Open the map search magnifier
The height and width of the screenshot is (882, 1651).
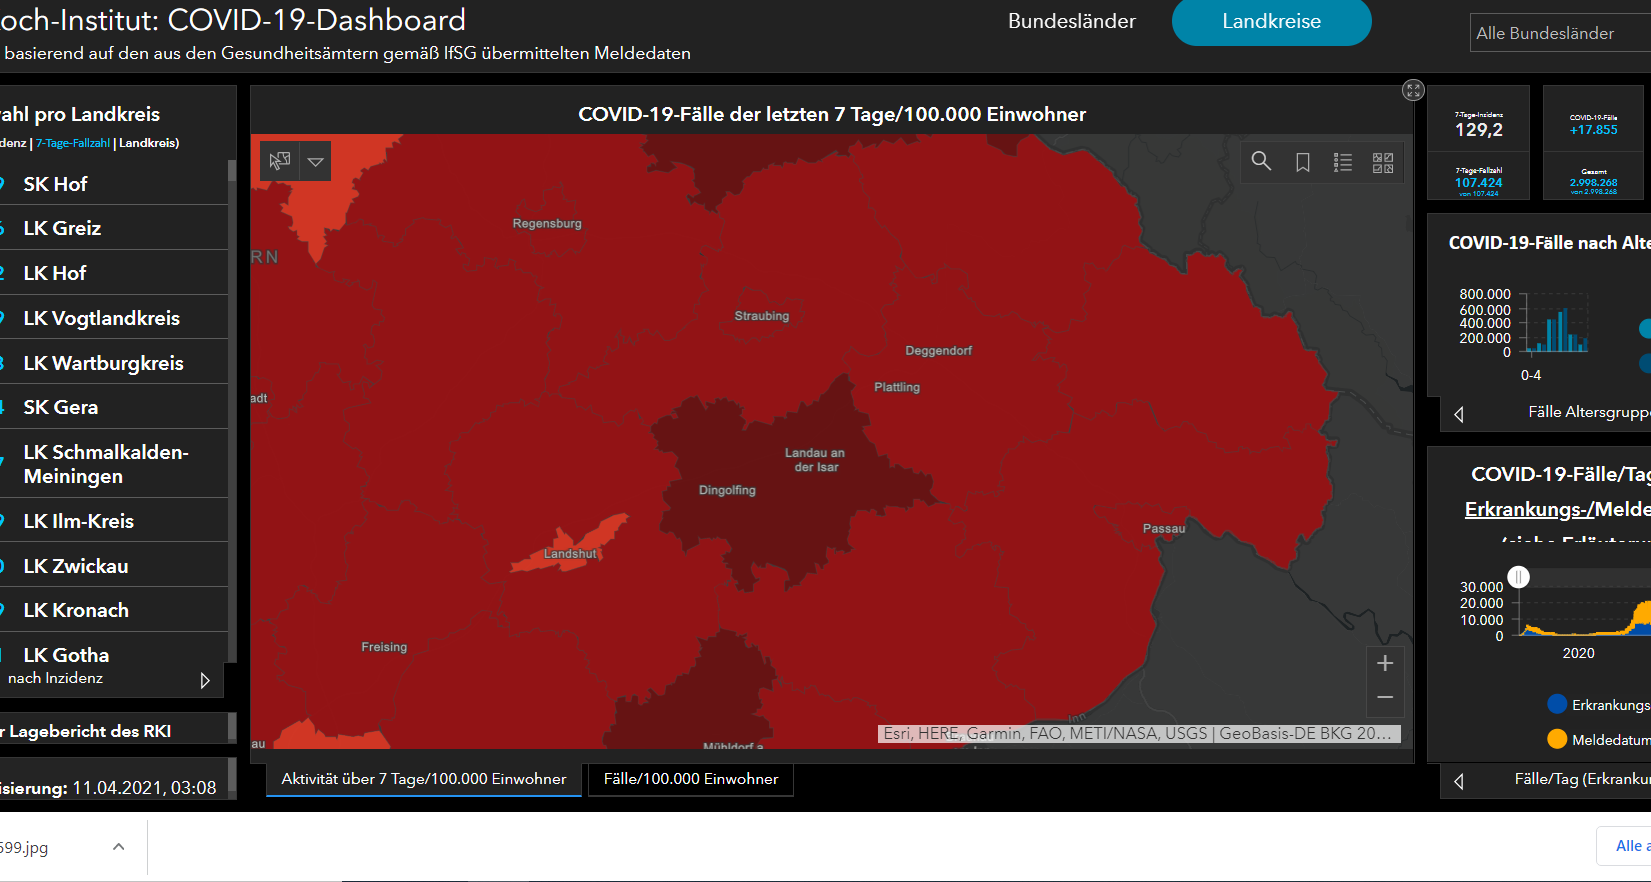coord(1261,162)
